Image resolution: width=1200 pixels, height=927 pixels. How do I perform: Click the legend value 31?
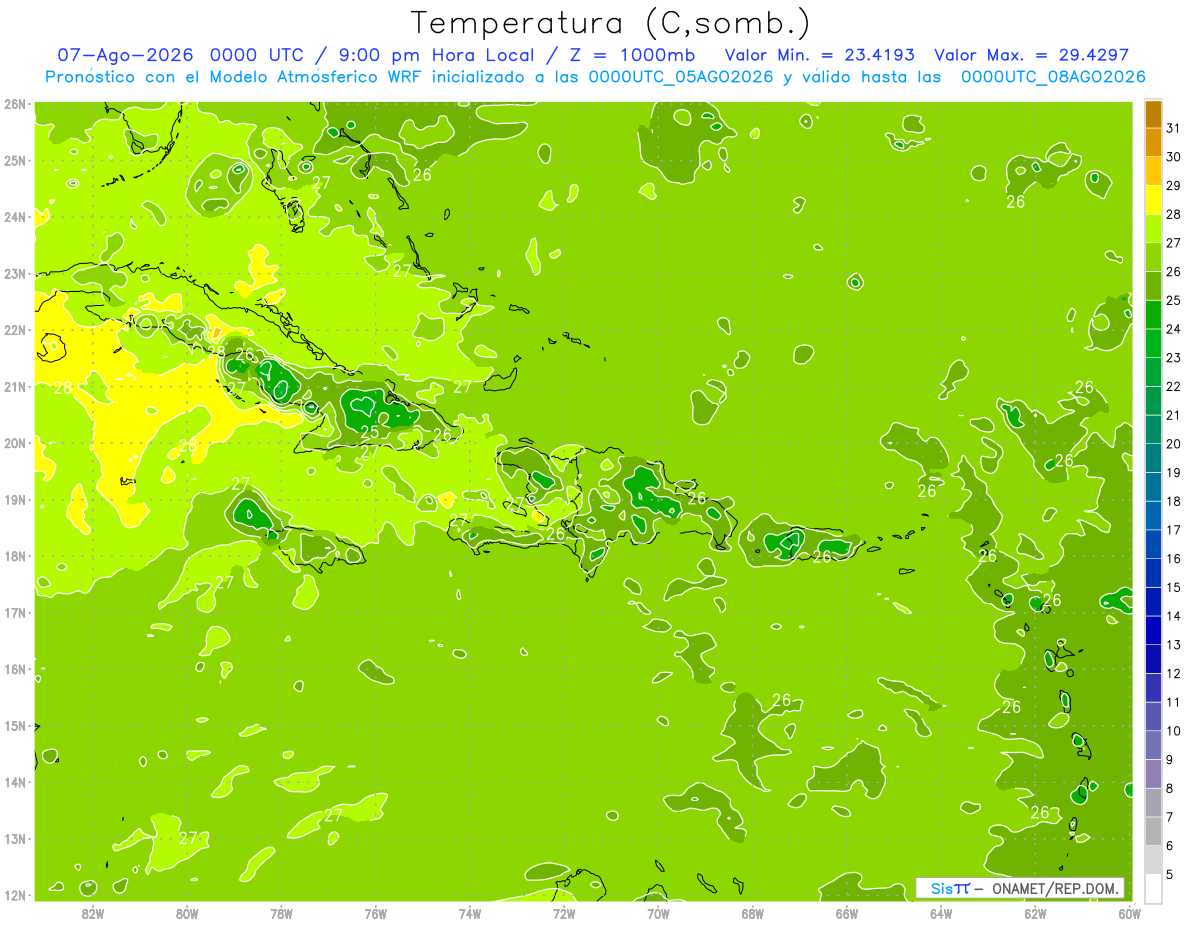1173,128
